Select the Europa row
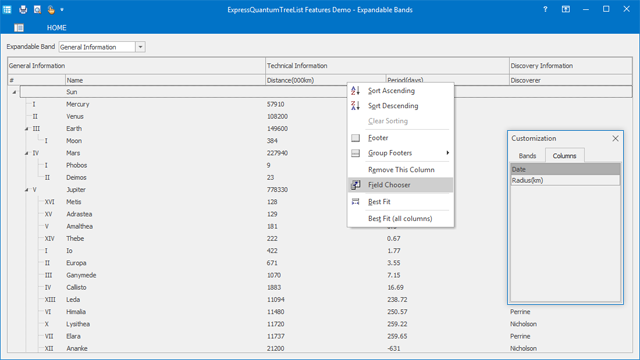This screenshot has height=360, width=640. click(x=320, y=263)
